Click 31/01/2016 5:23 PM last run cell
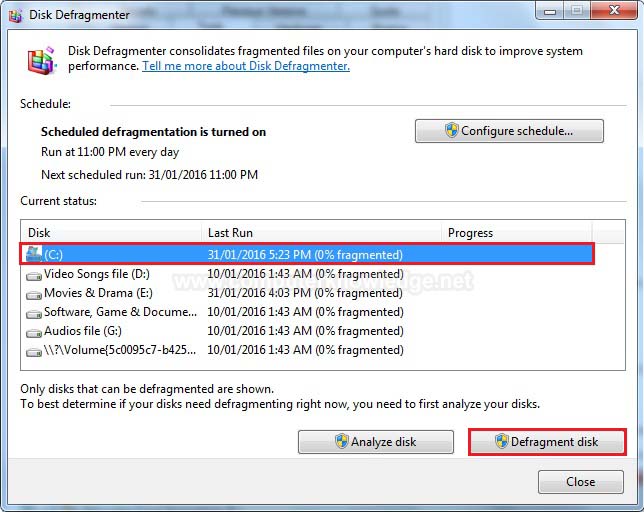644x512 pixels. 305,255
